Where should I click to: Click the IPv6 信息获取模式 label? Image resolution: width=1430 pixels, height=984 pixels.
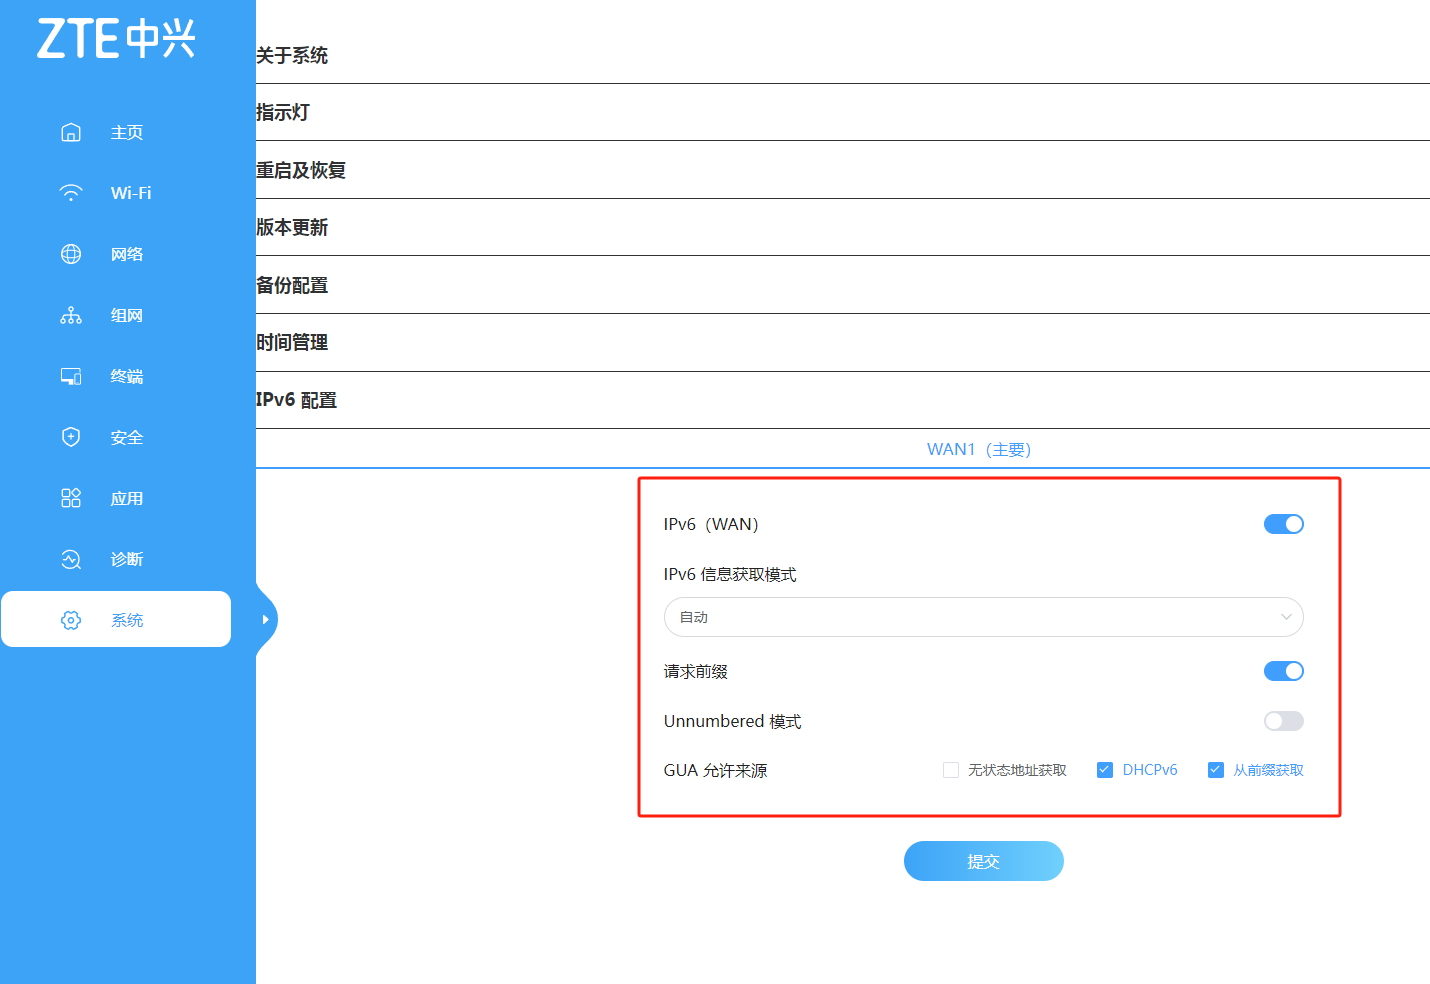[730, 574]
